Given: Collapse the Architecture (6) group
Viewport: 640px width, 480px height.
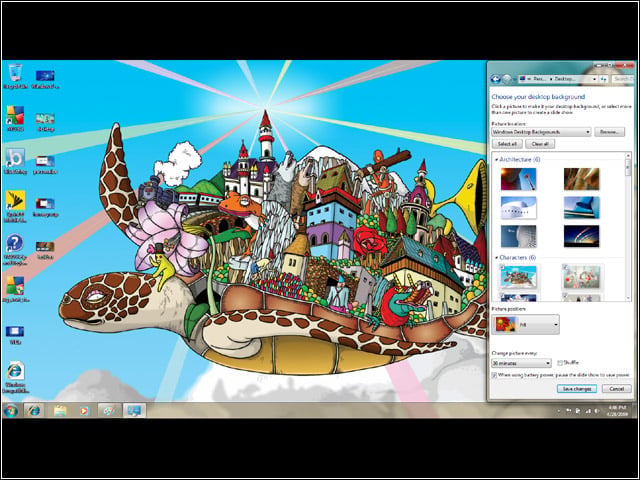Looking at the screenshot, I should [x=497, y=160].
